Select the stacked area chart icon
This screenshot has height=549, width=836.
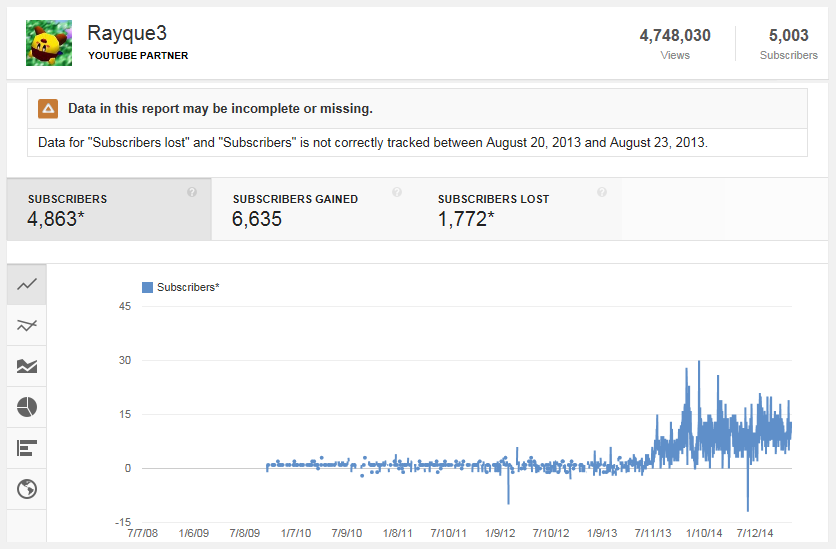[x=27, y=366]
